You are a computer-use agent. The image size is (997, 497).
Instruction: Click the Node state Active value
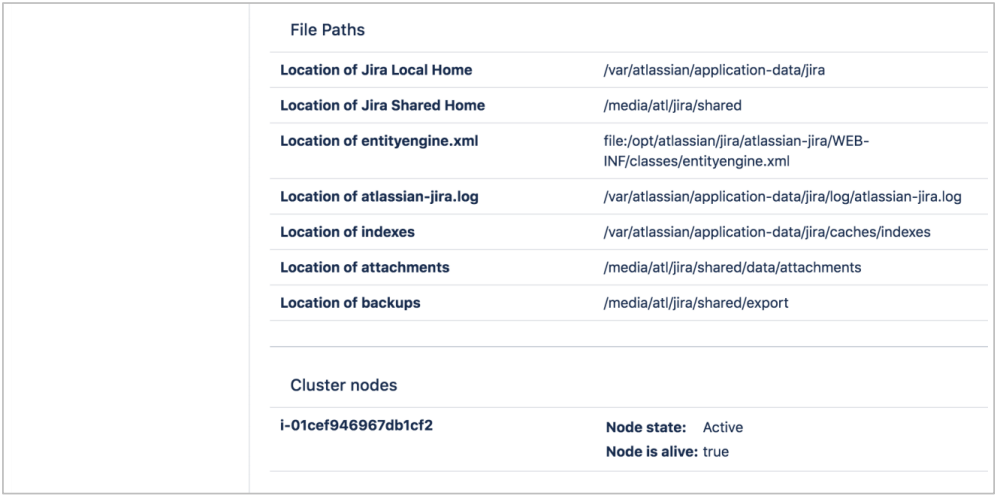pos(722,428)
